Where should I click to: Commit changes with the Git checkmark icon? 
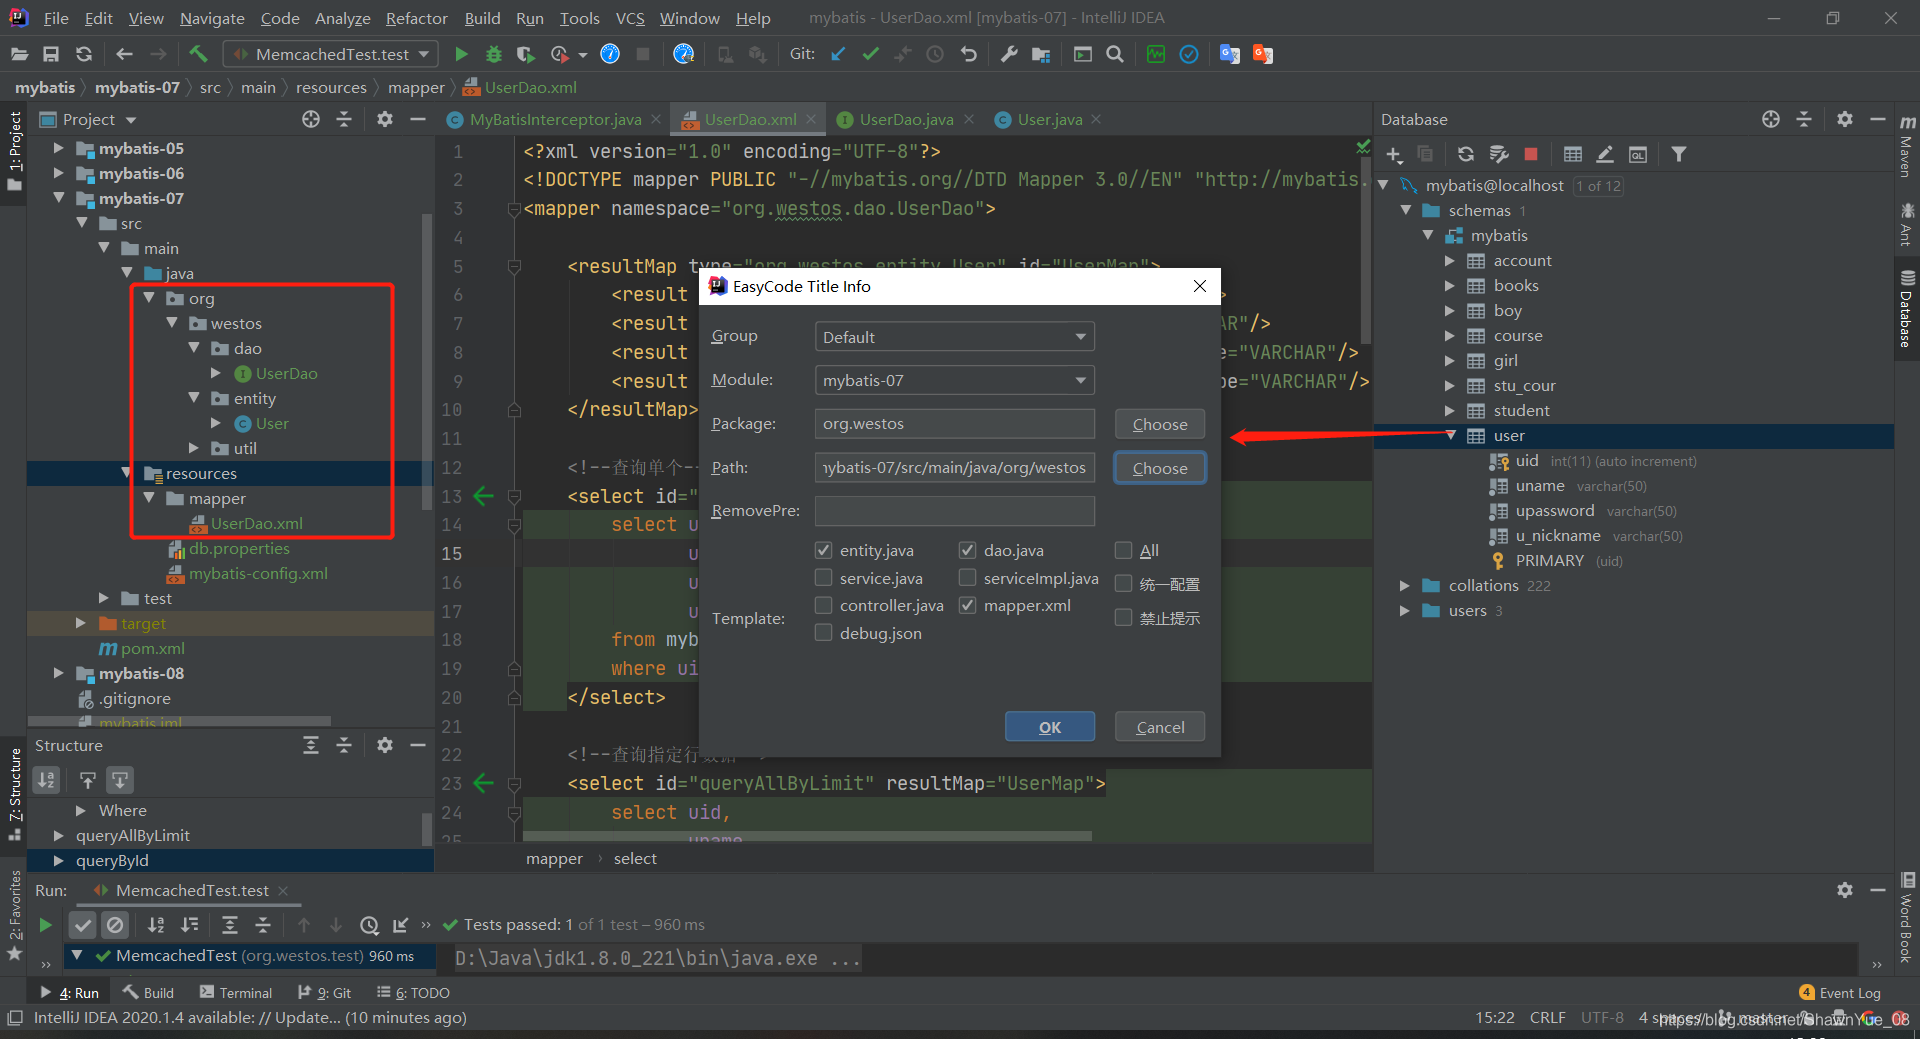tap(870, 54)
